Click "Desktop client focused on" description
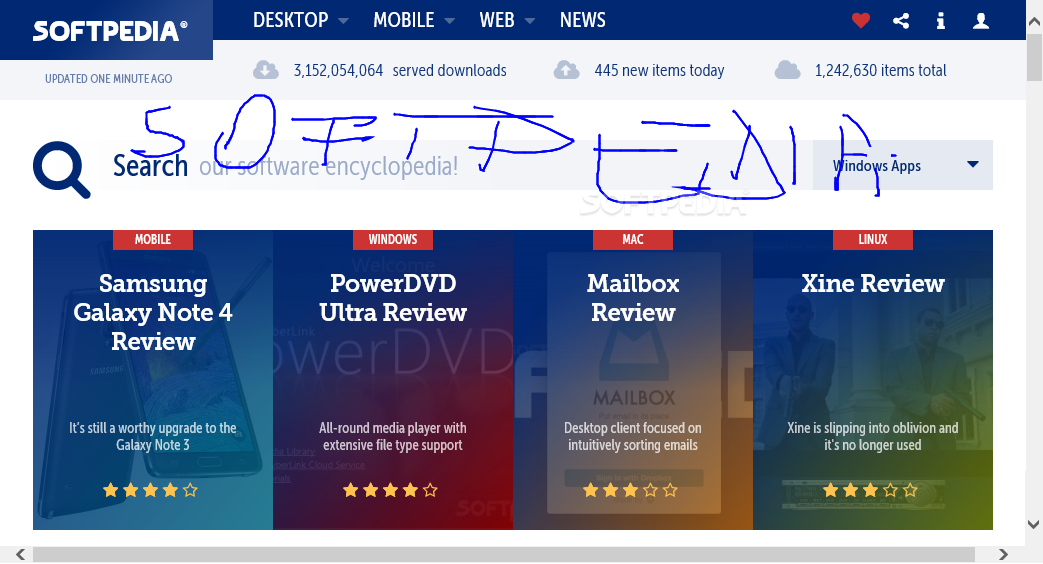This screenshot has width=1043, height=564. point(633,436)
